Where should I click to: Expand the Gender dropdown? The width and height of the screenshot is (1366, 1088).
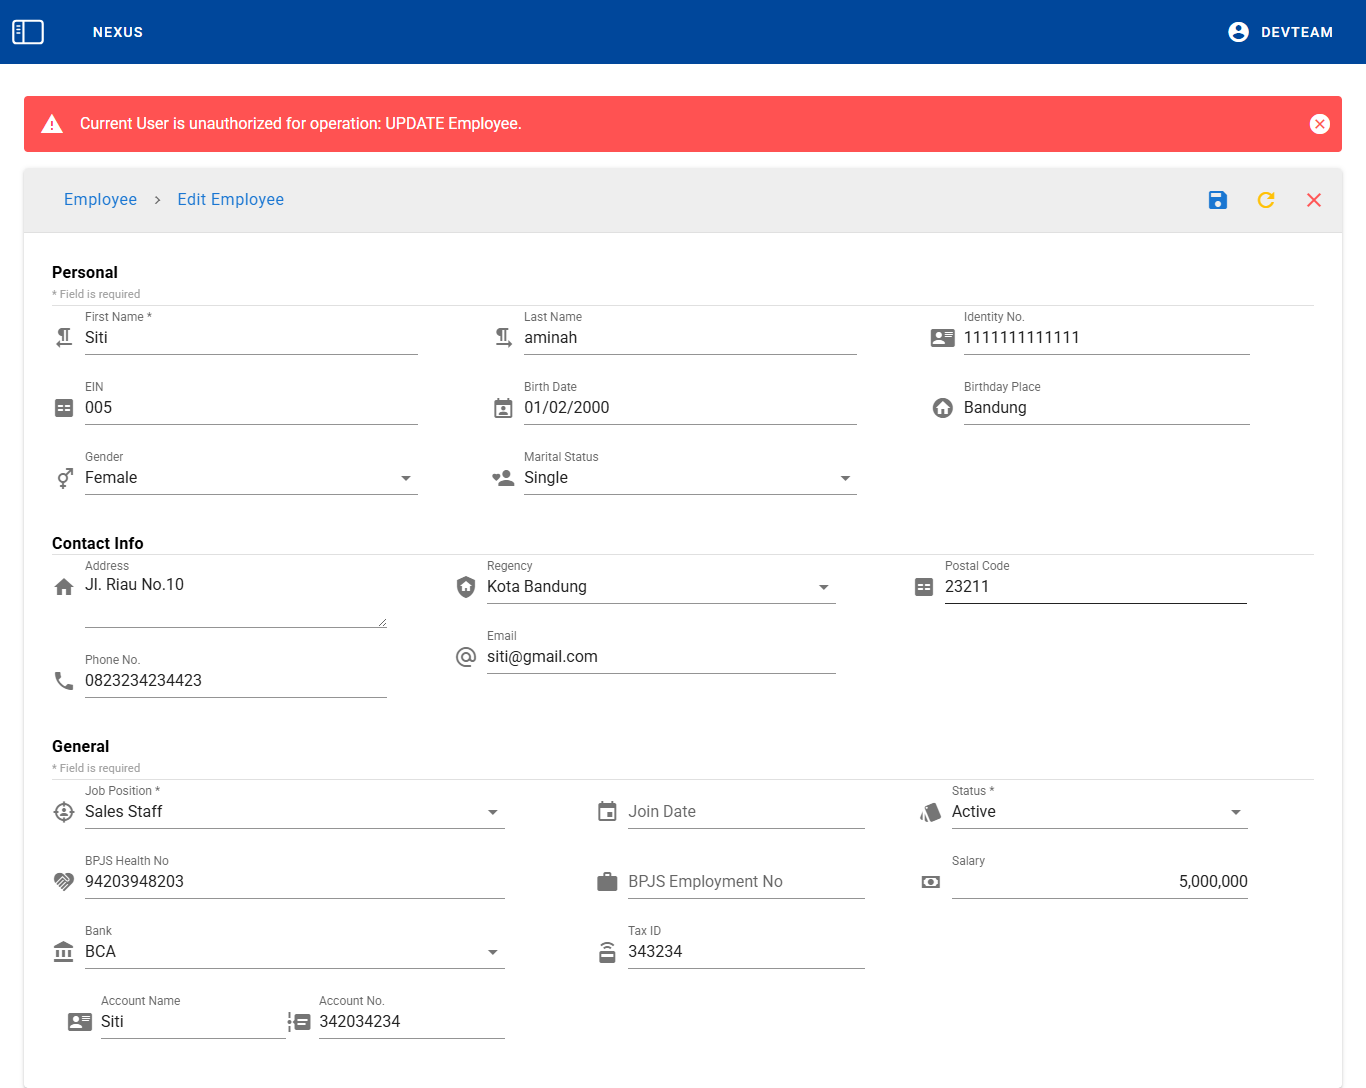pos(406,478)
